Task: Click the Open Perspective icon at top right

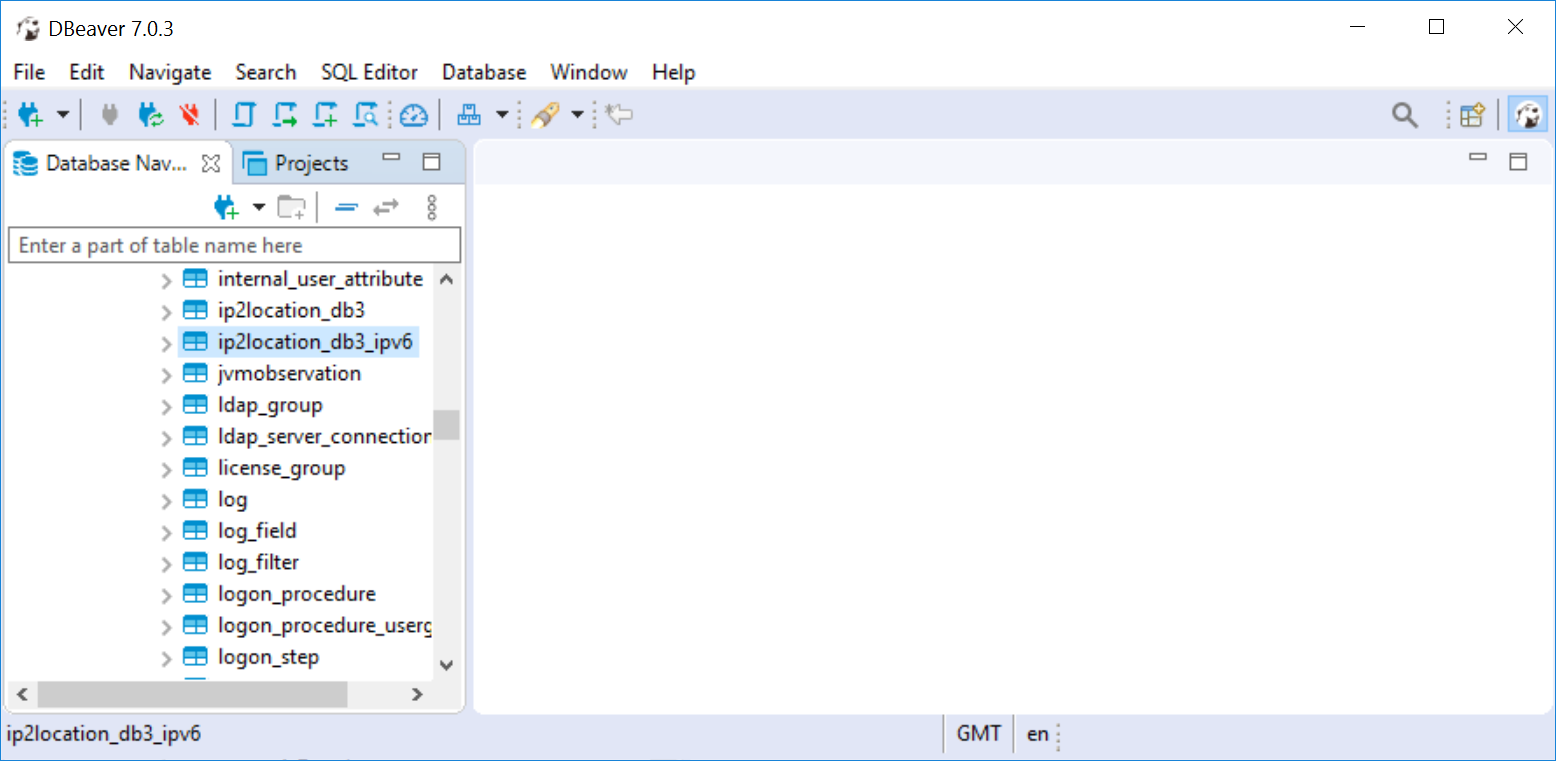Action: (1472, 115)
